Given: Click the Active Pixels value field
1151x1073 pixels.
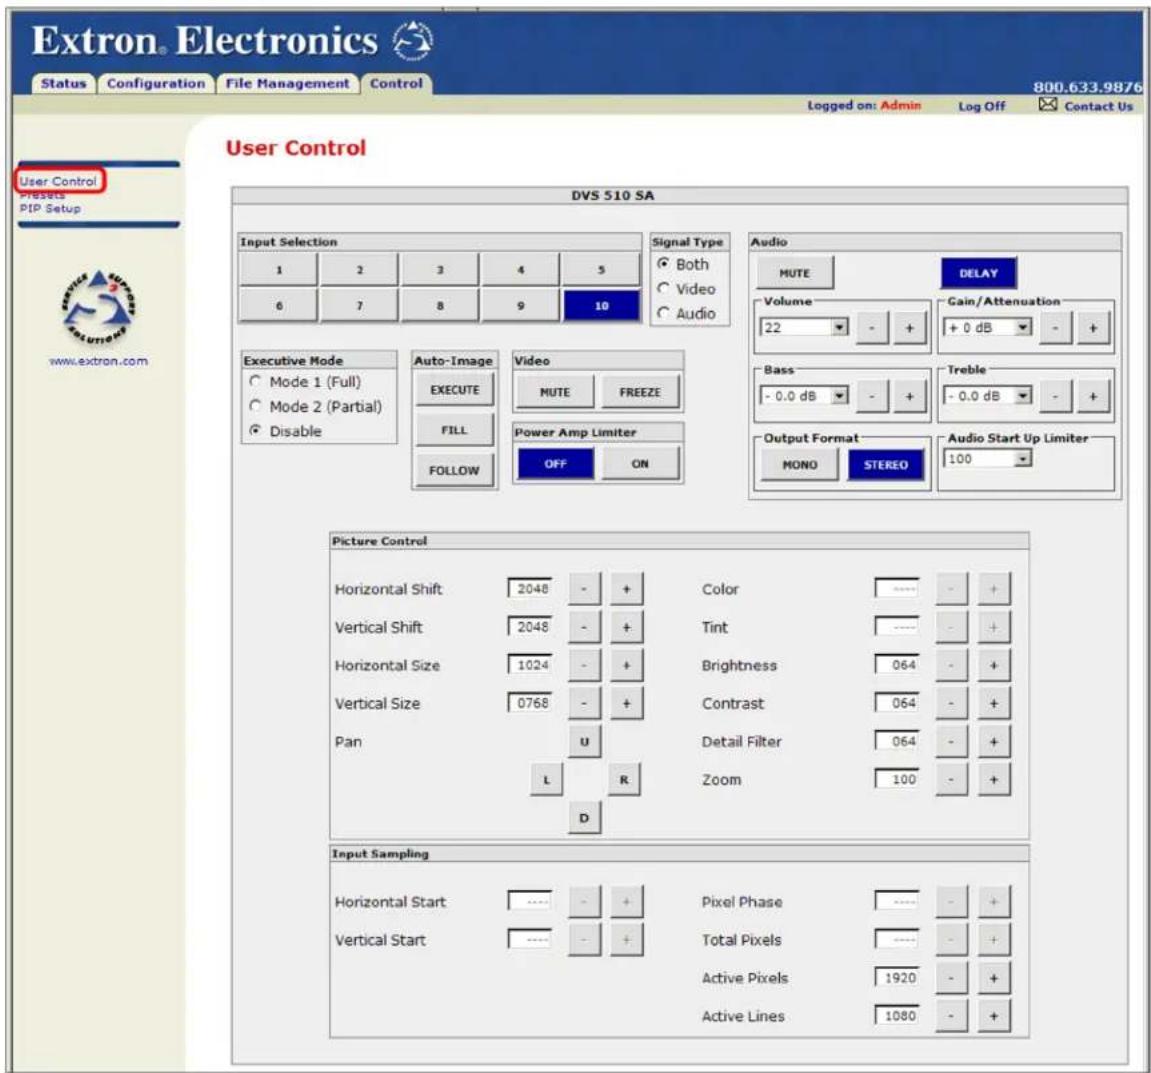Looking at the screenshot, I should click(x=897, y=978).
